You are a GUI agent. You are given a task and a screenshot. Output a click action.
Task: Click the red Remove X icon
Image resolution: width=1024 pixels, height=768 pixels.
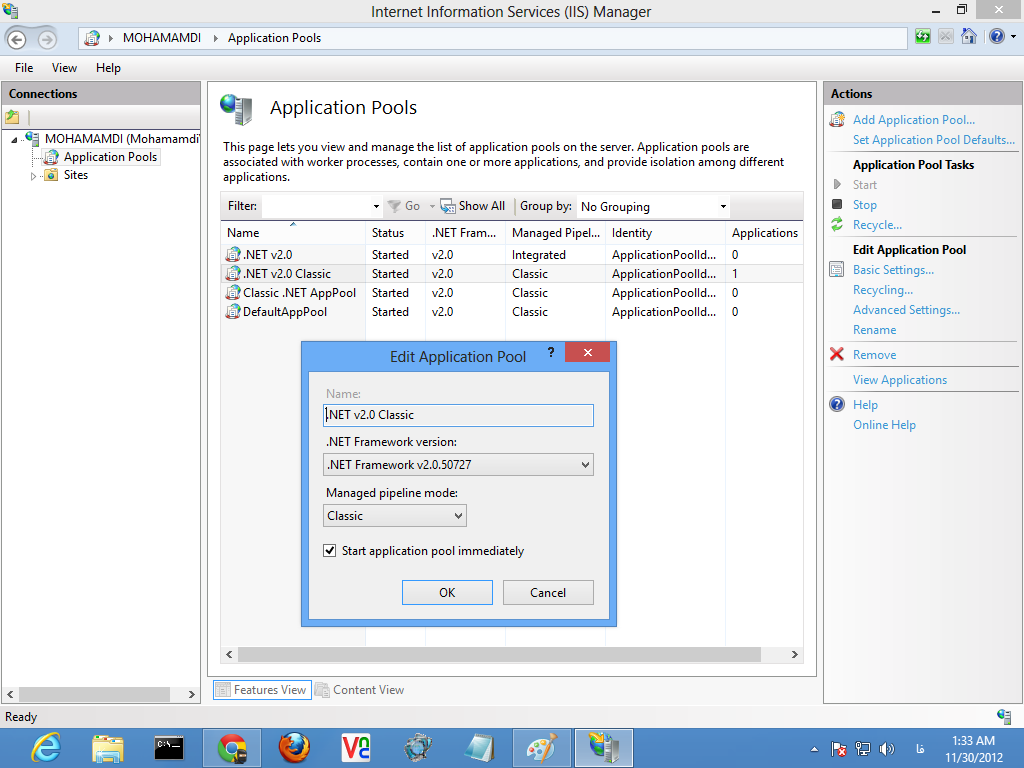pos(837,355)
